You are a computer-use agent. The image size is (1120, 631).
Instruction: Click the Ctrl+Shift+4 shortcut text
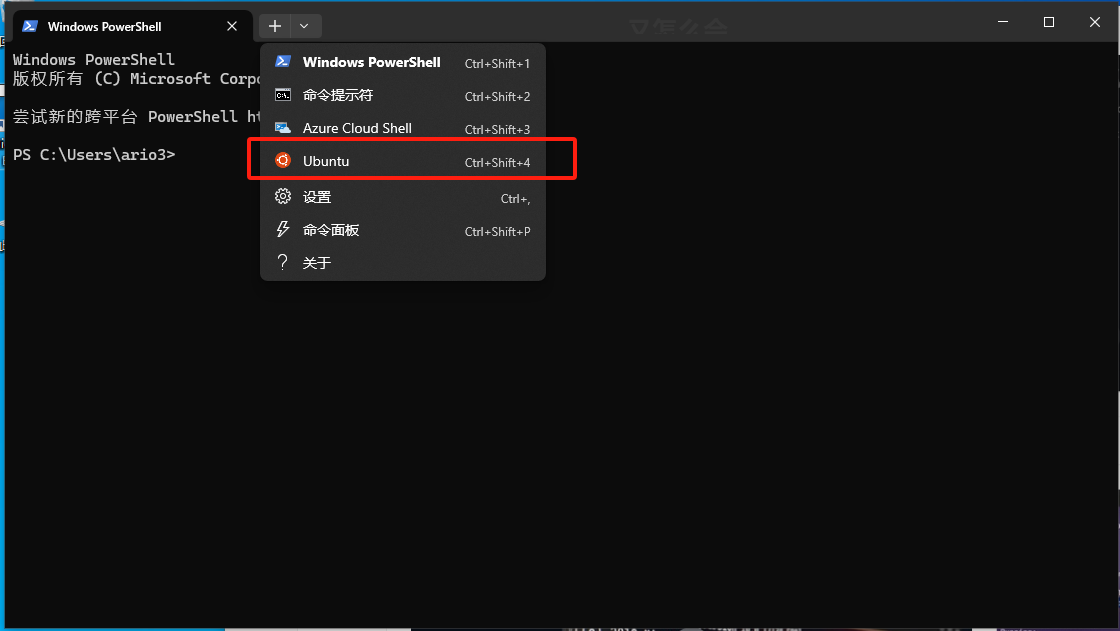coord(497,163)
